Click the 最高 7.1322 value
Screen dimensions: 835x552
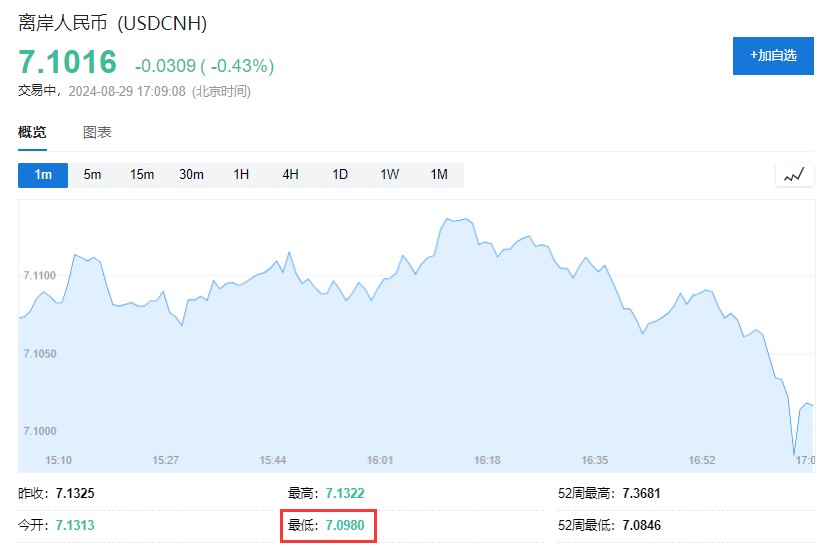pos(345,493)
